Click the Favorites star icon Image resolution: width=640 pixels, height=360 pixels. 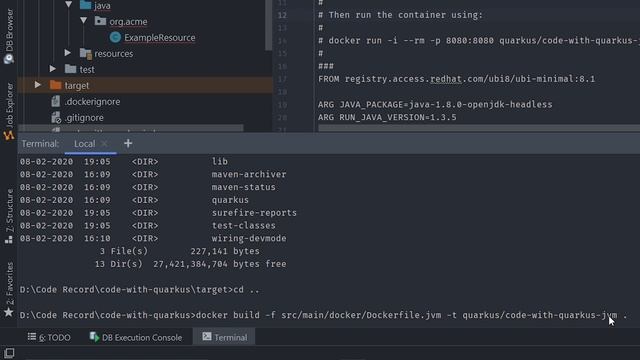click(x=9, y=313)
